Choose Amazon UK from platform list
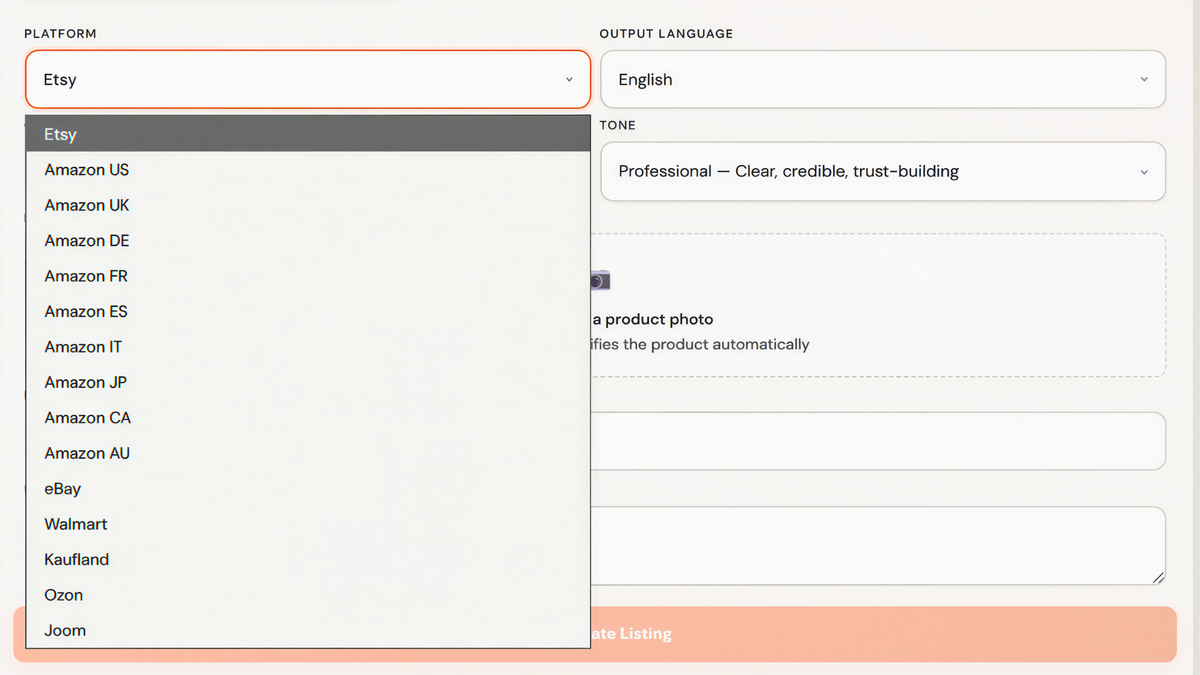 [308, 205]
